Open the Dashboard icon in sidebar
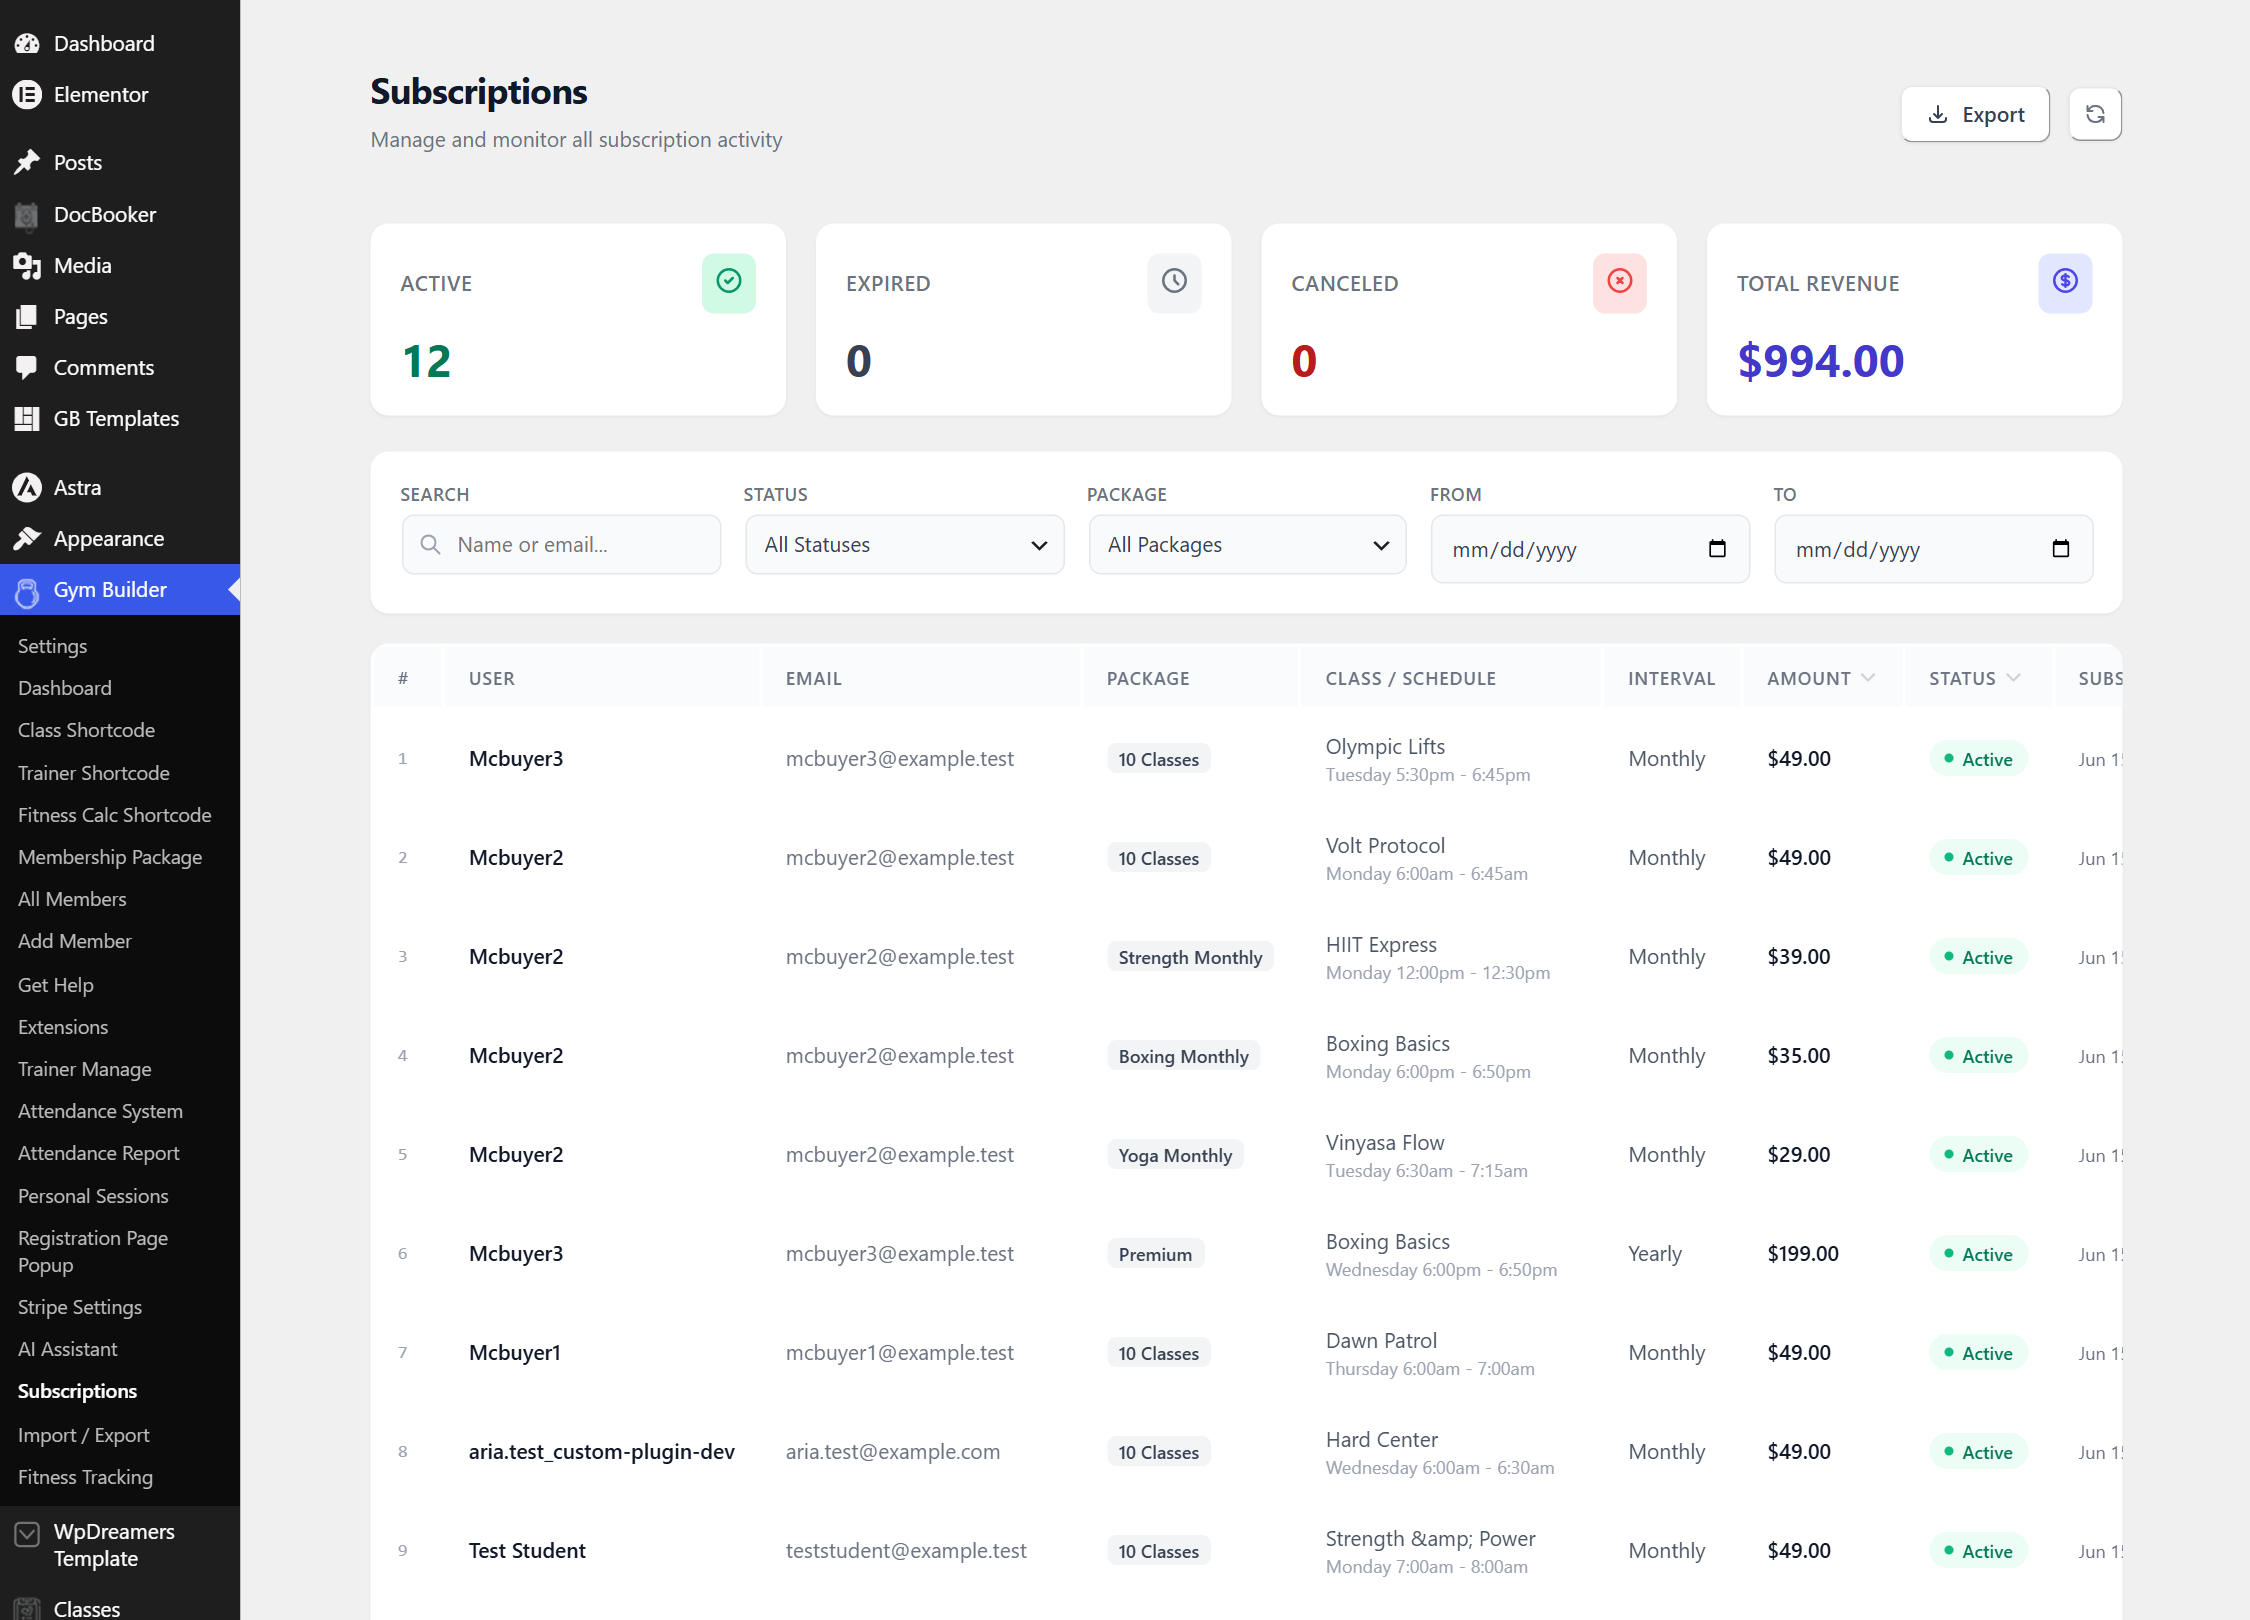Viewport: 2250px width, 1620px height. point(27,43)
